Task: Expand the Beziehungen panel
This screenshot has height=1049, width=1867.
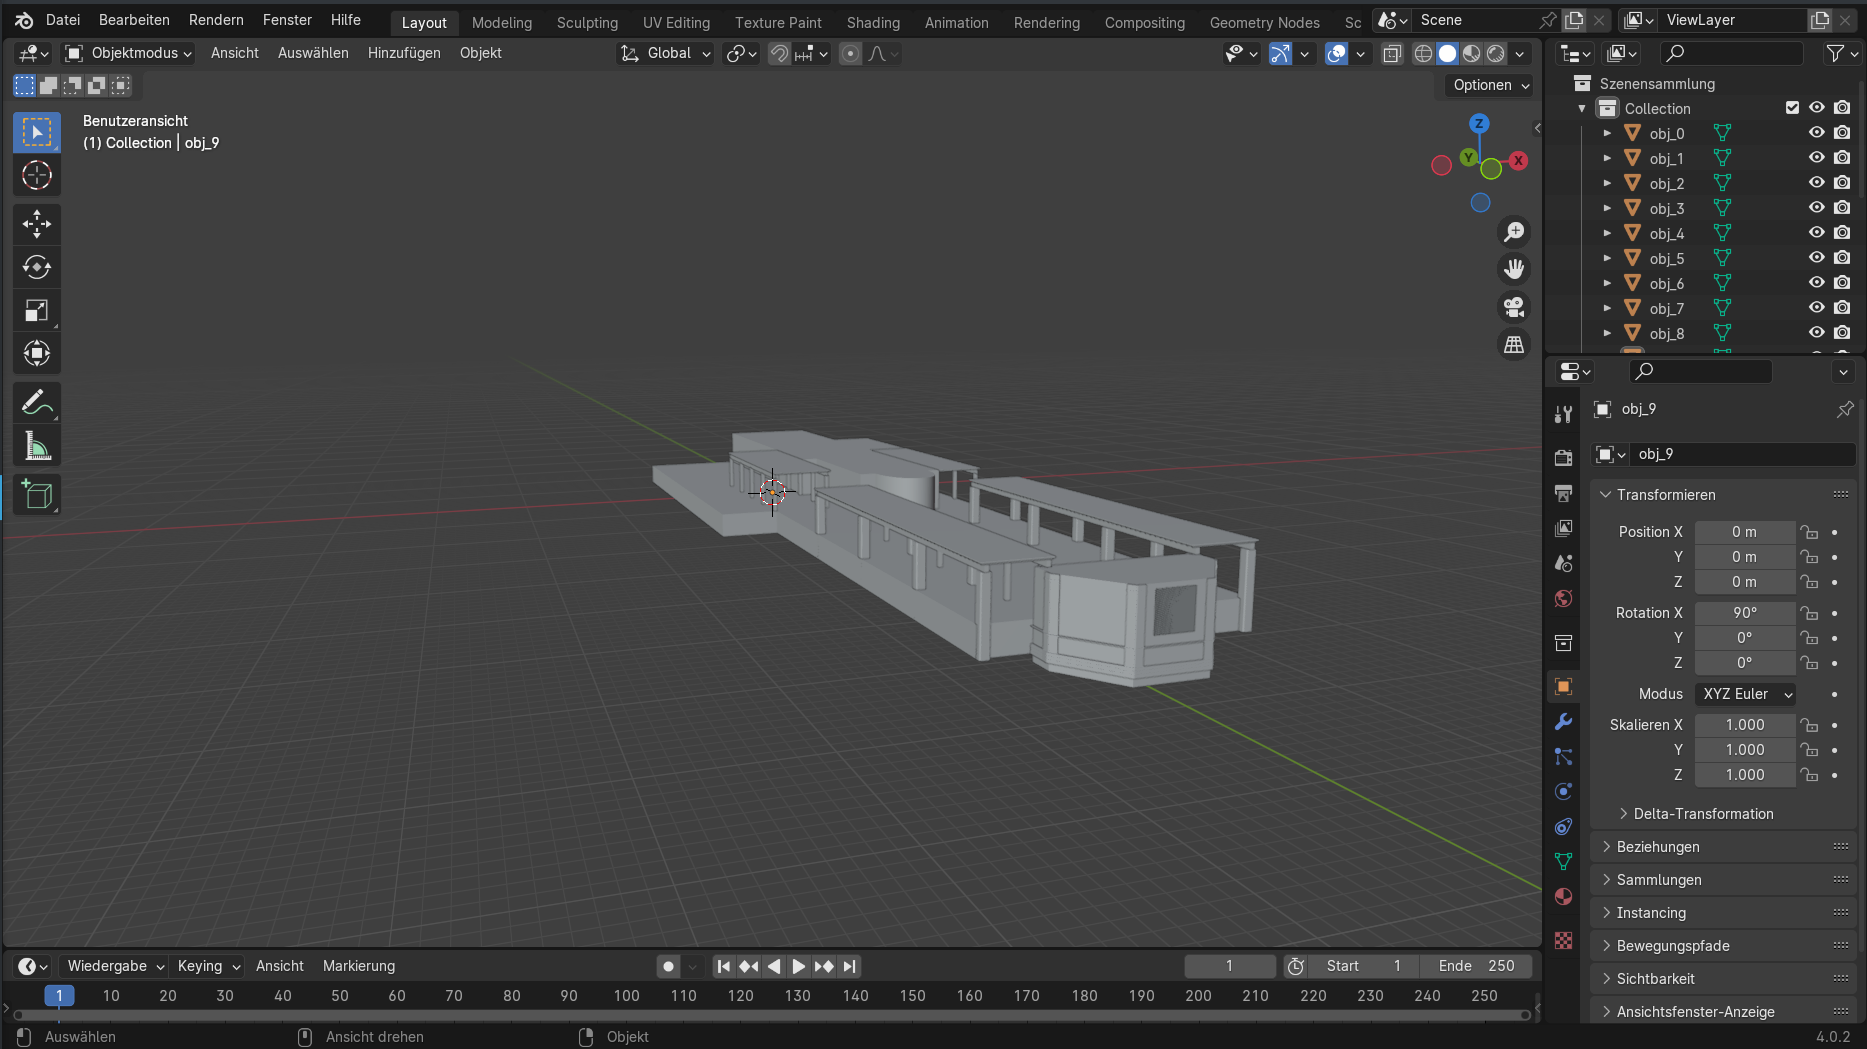Action: 1658,847
